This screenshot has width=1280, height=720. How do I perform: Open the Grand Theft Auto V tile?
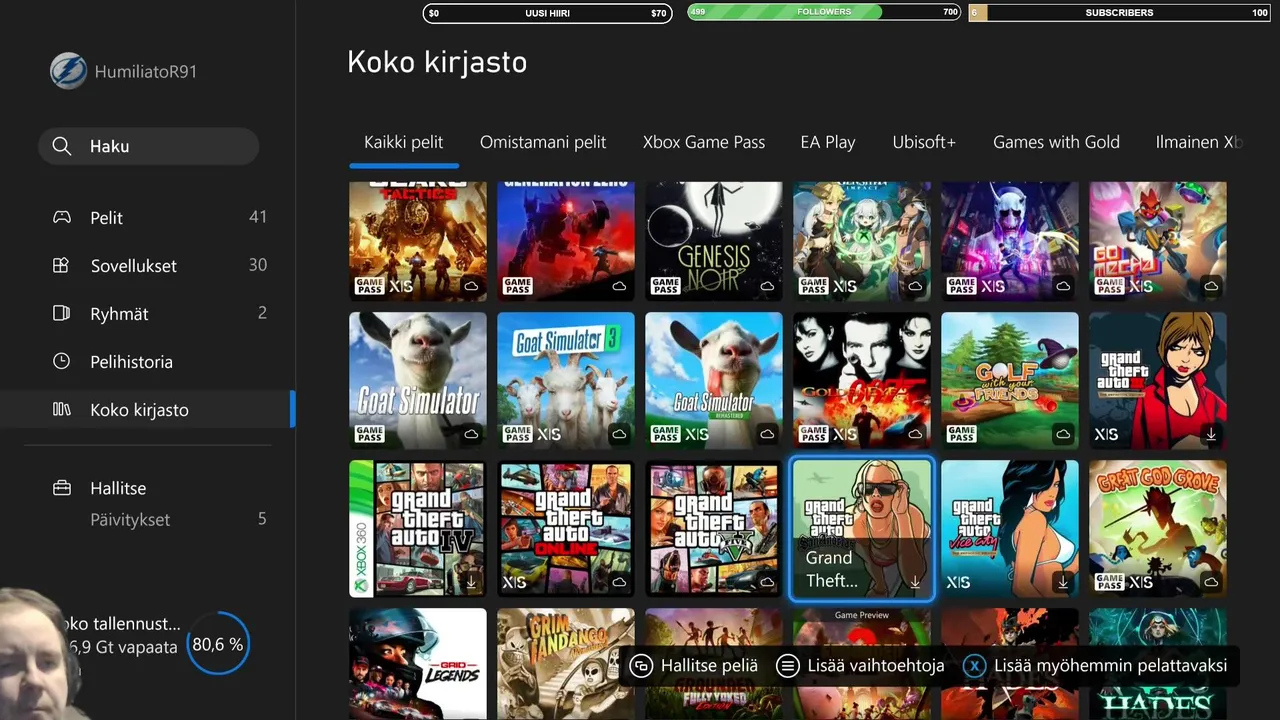714,529
